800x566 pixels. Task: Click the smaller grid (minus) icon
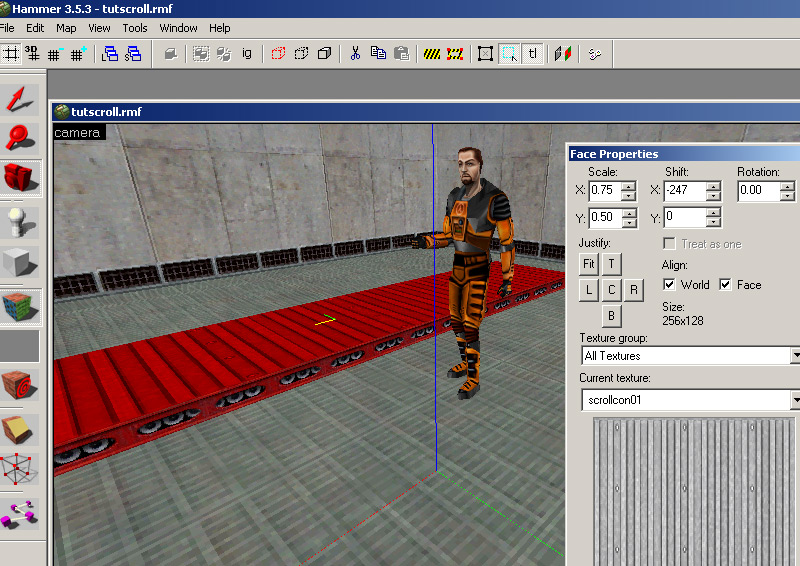tap(55, 54)
